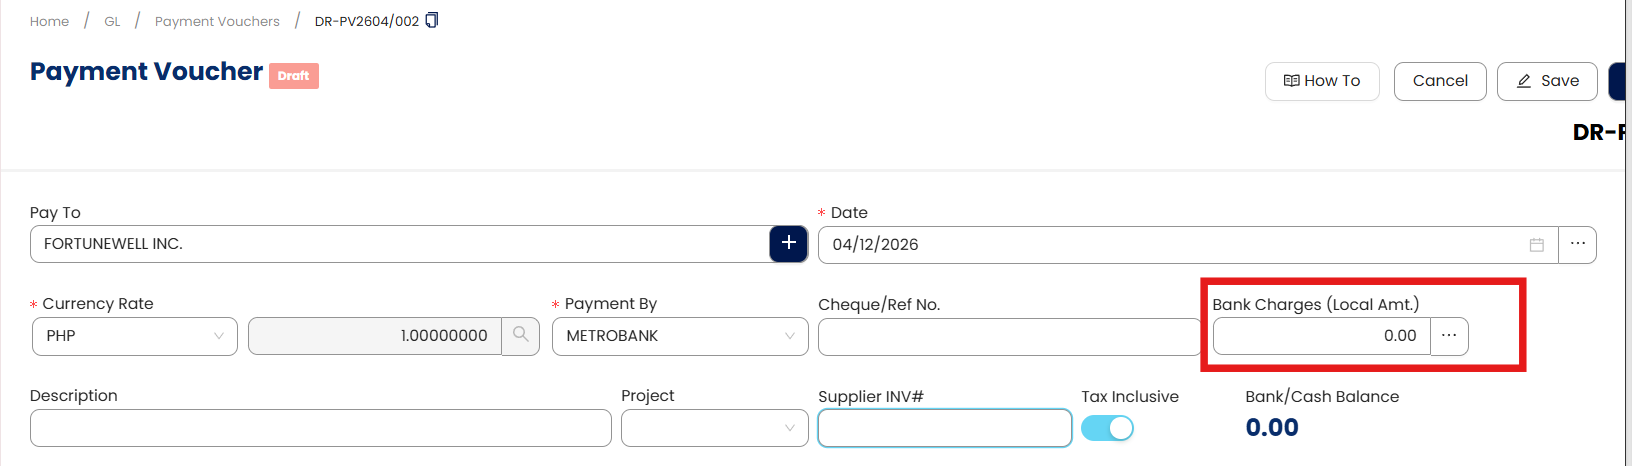The width and height of the screenshot is (1632, 466).
Task: Open Payment Vouchers breadcrumb link
Action: 217,21
